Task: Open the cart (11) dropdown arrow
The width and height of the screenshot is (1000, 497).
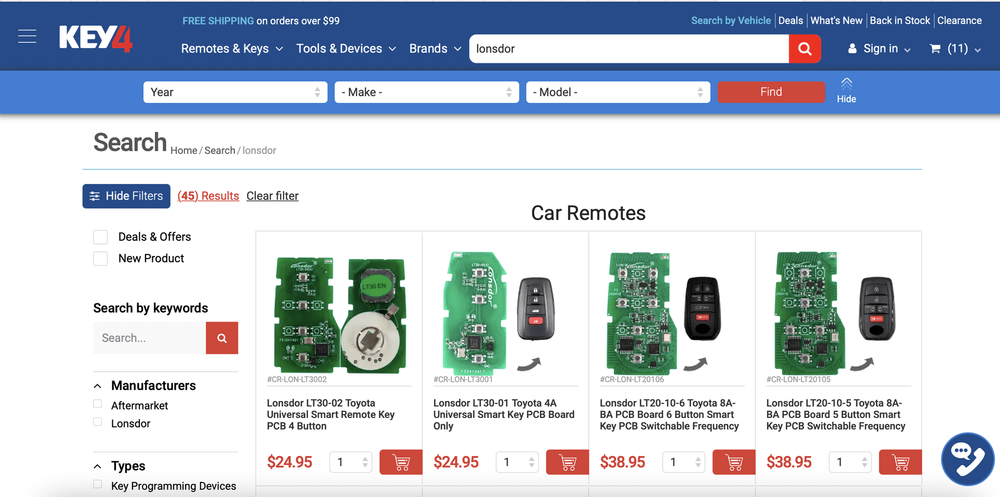Action: pos(977,50)
